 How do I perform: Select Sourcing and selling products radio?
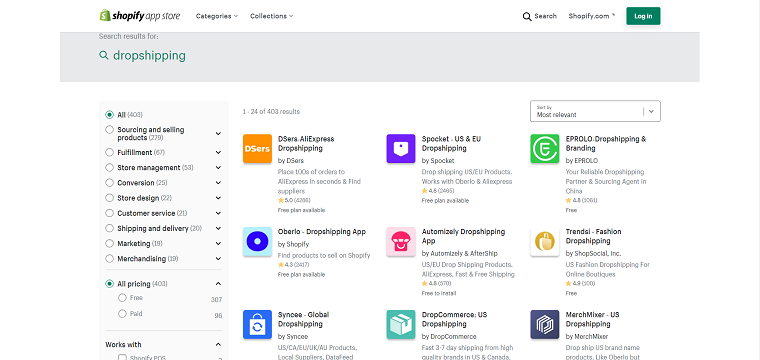[x=110, y=130]
